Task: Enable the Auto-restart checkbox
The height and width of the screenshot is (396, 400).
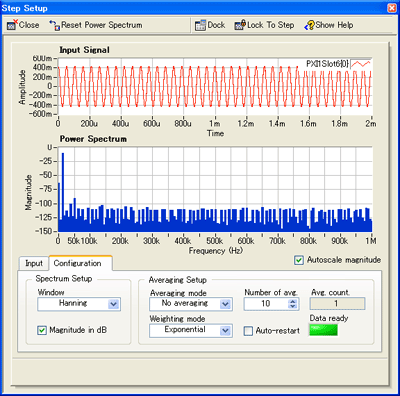Action: (248, 331)
